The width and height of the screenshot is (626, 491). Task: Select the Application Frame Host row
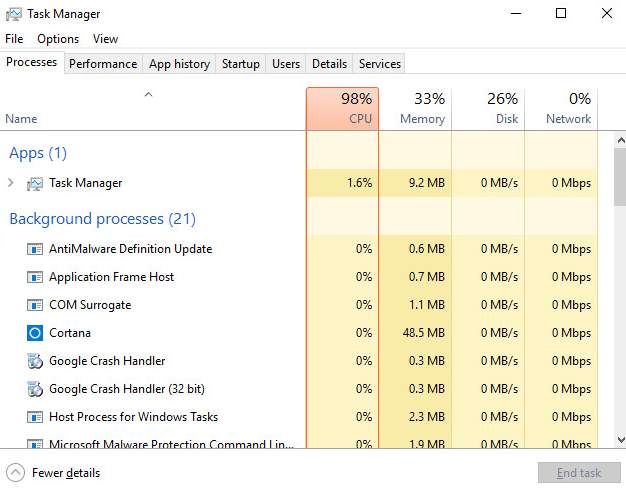click(299, 277)
